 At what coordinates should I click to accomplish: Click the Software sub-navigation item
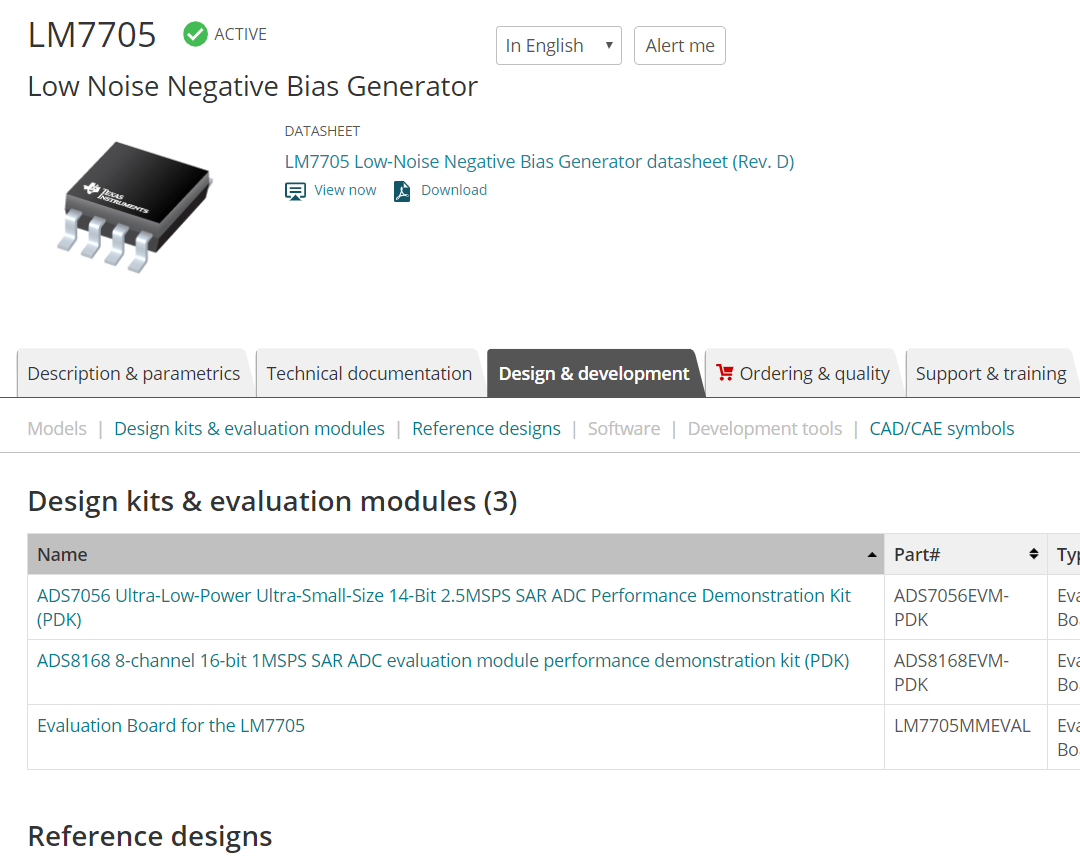[623, 428]
